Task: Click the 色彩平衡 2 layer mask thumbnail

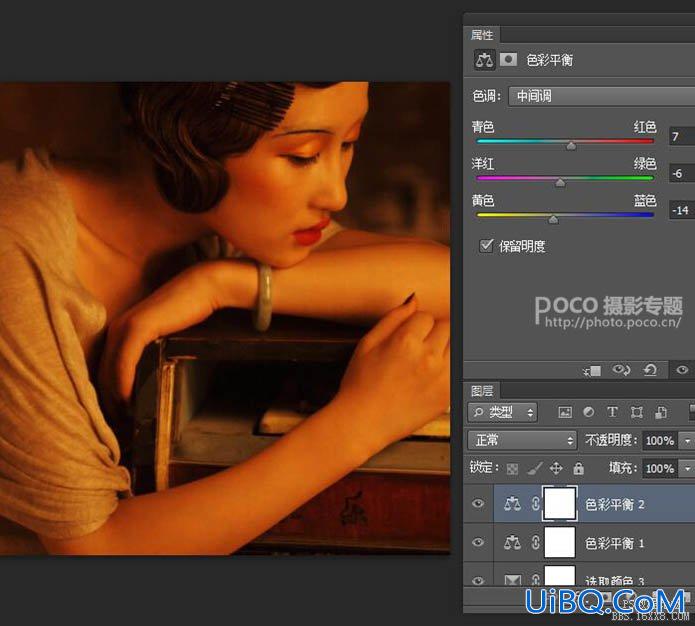Action: coord(560,503)
